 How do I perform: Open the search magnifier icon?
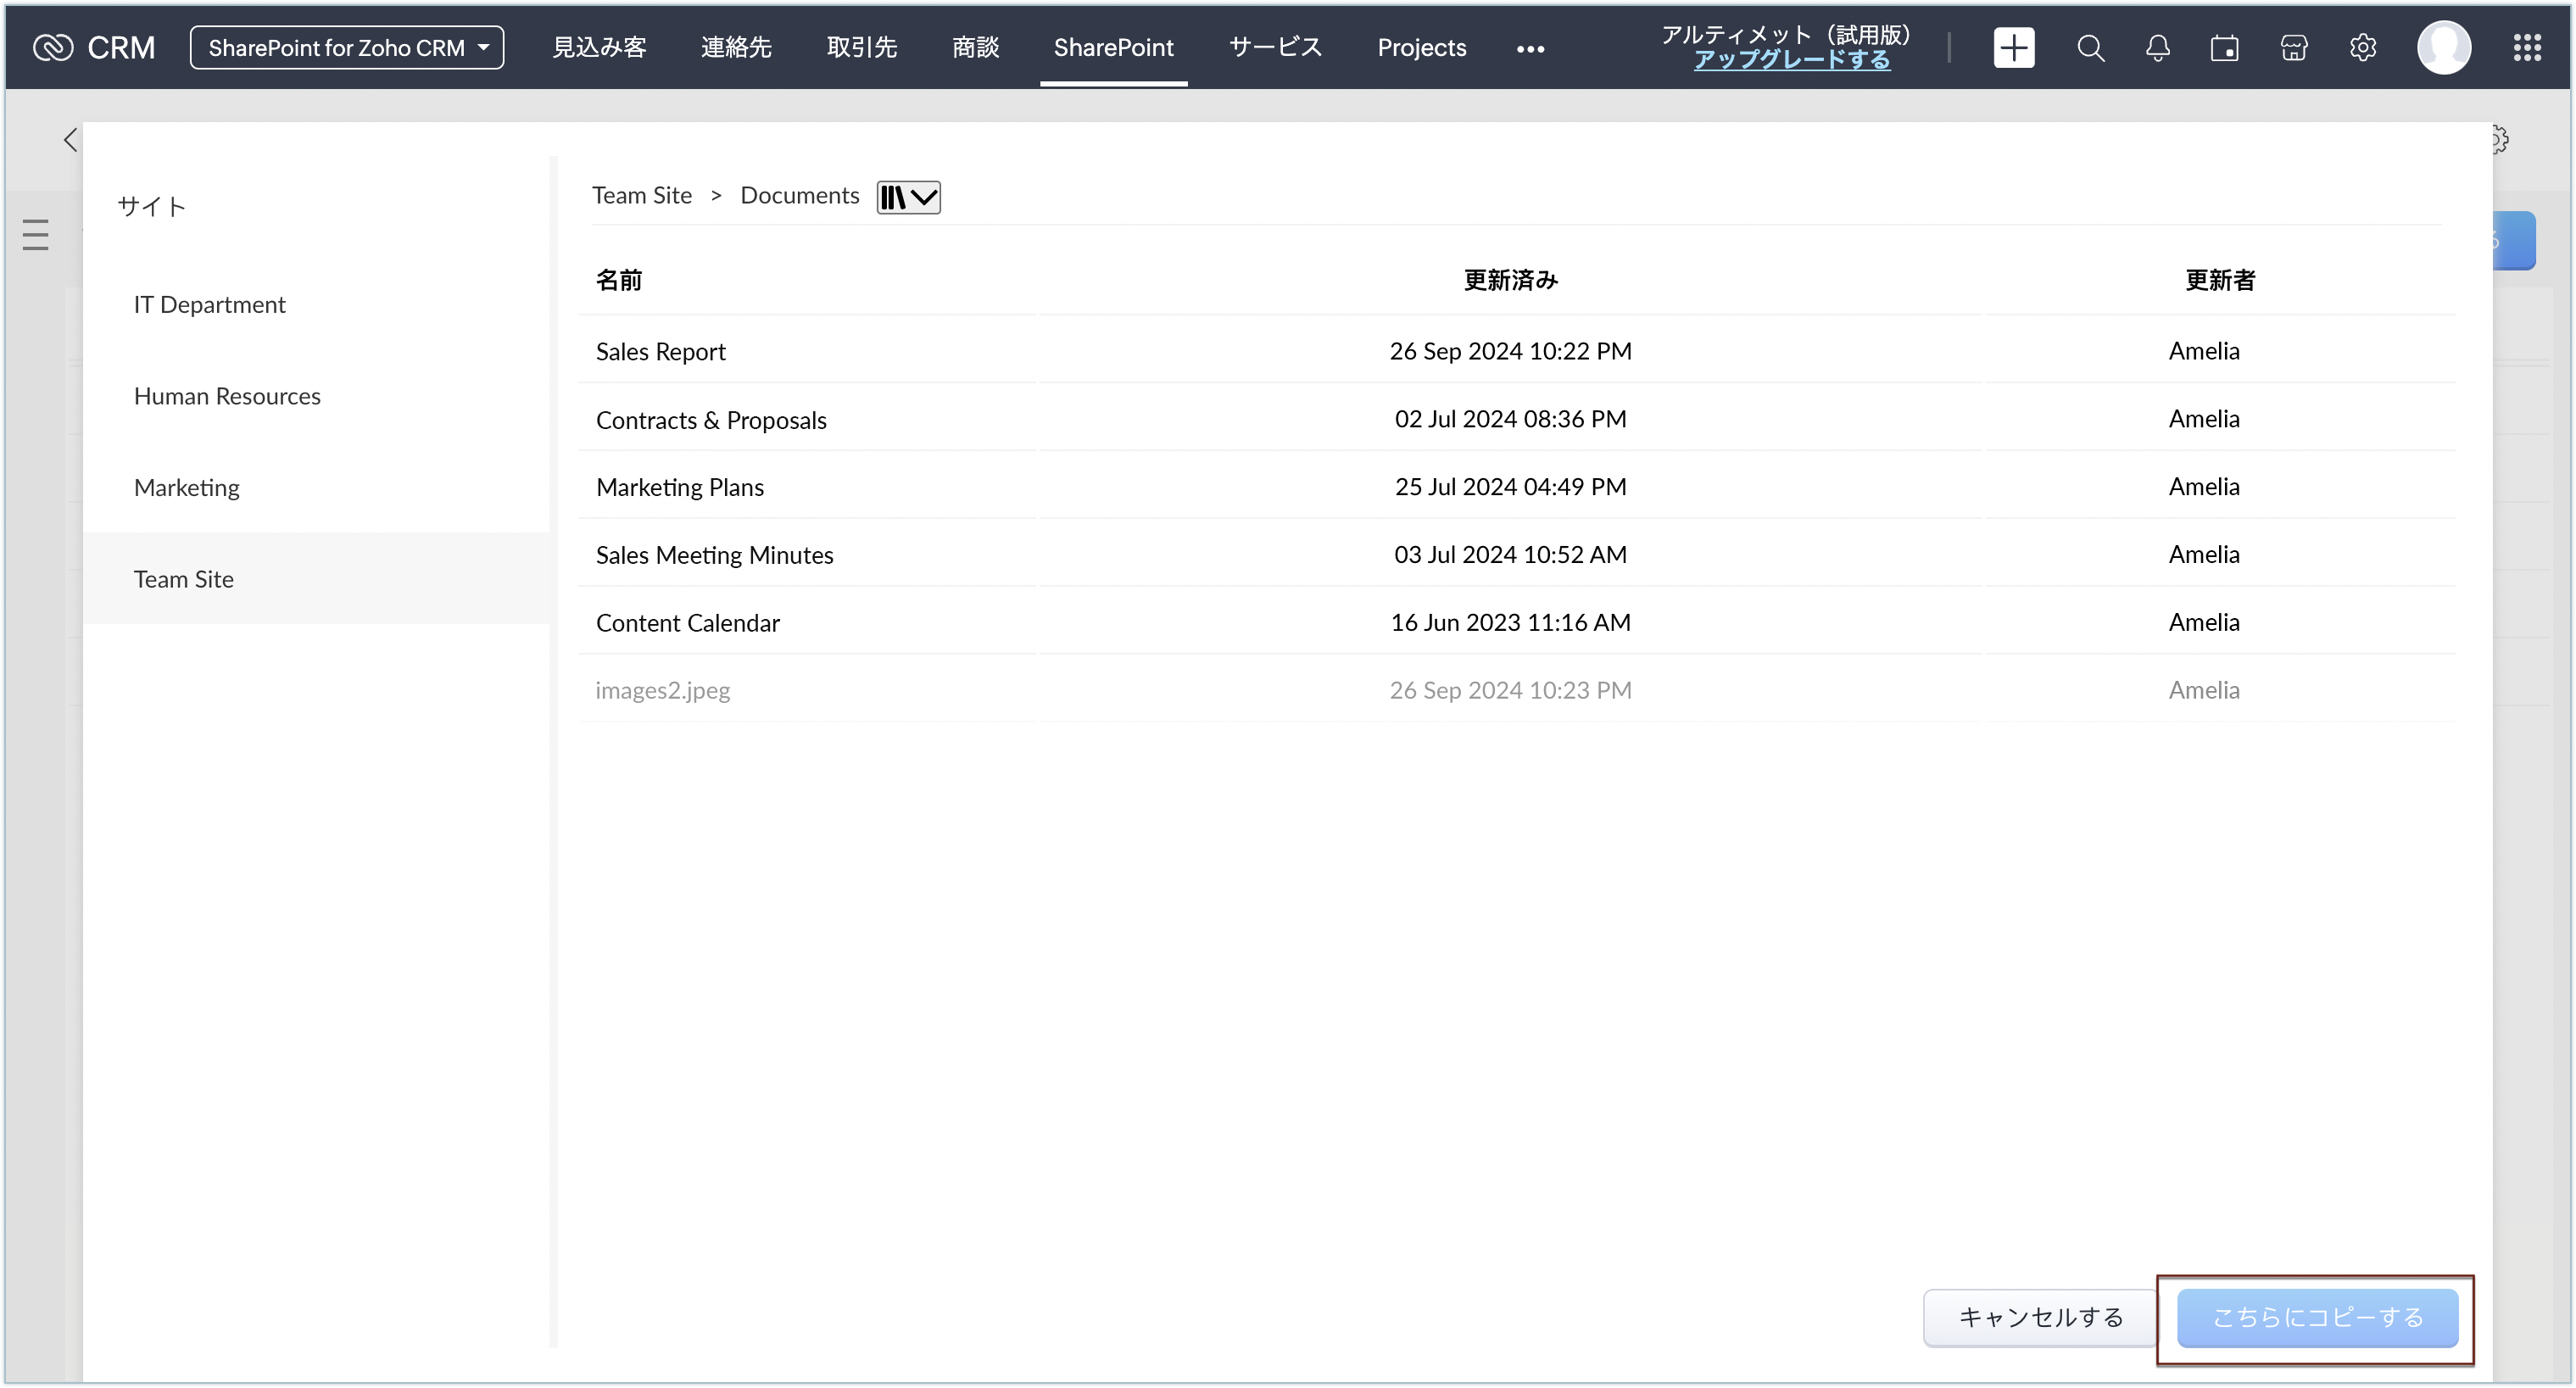[x=2090, y=47]
